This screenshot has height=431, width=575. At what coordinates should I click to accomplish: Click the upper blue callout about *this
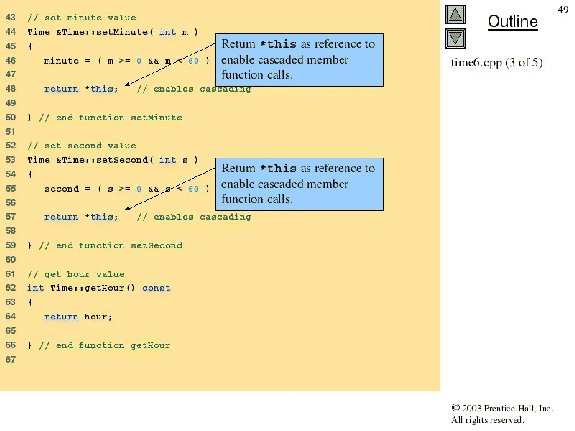[x=299, y=60]
